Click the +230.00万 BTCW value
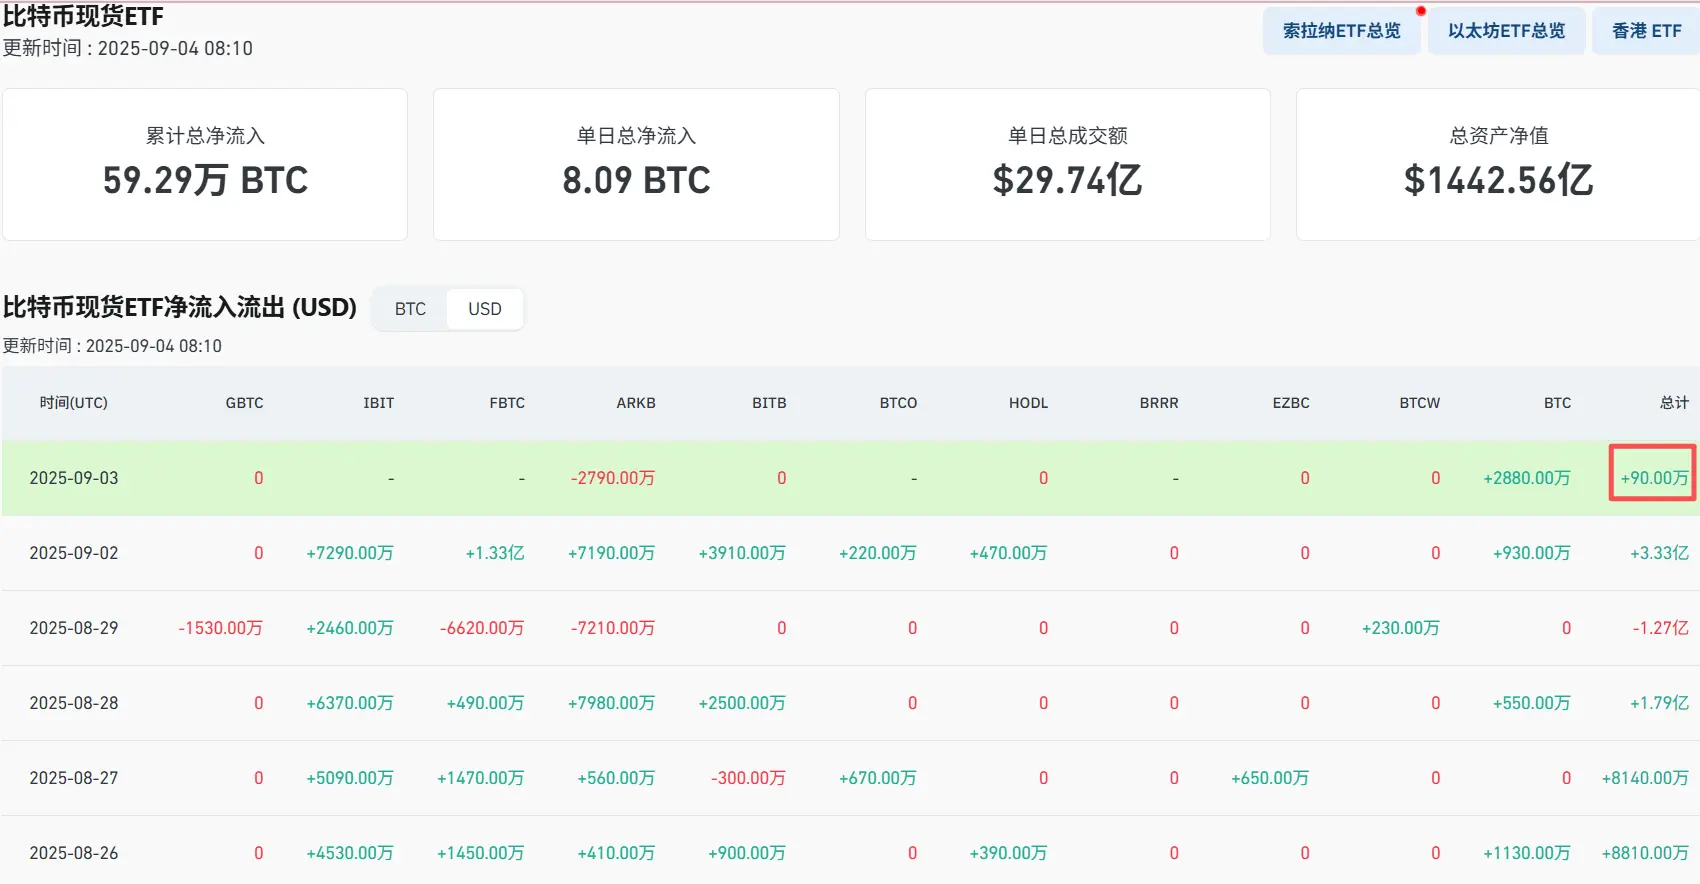Screen dimensions: 1700x884 [1401, 628]
